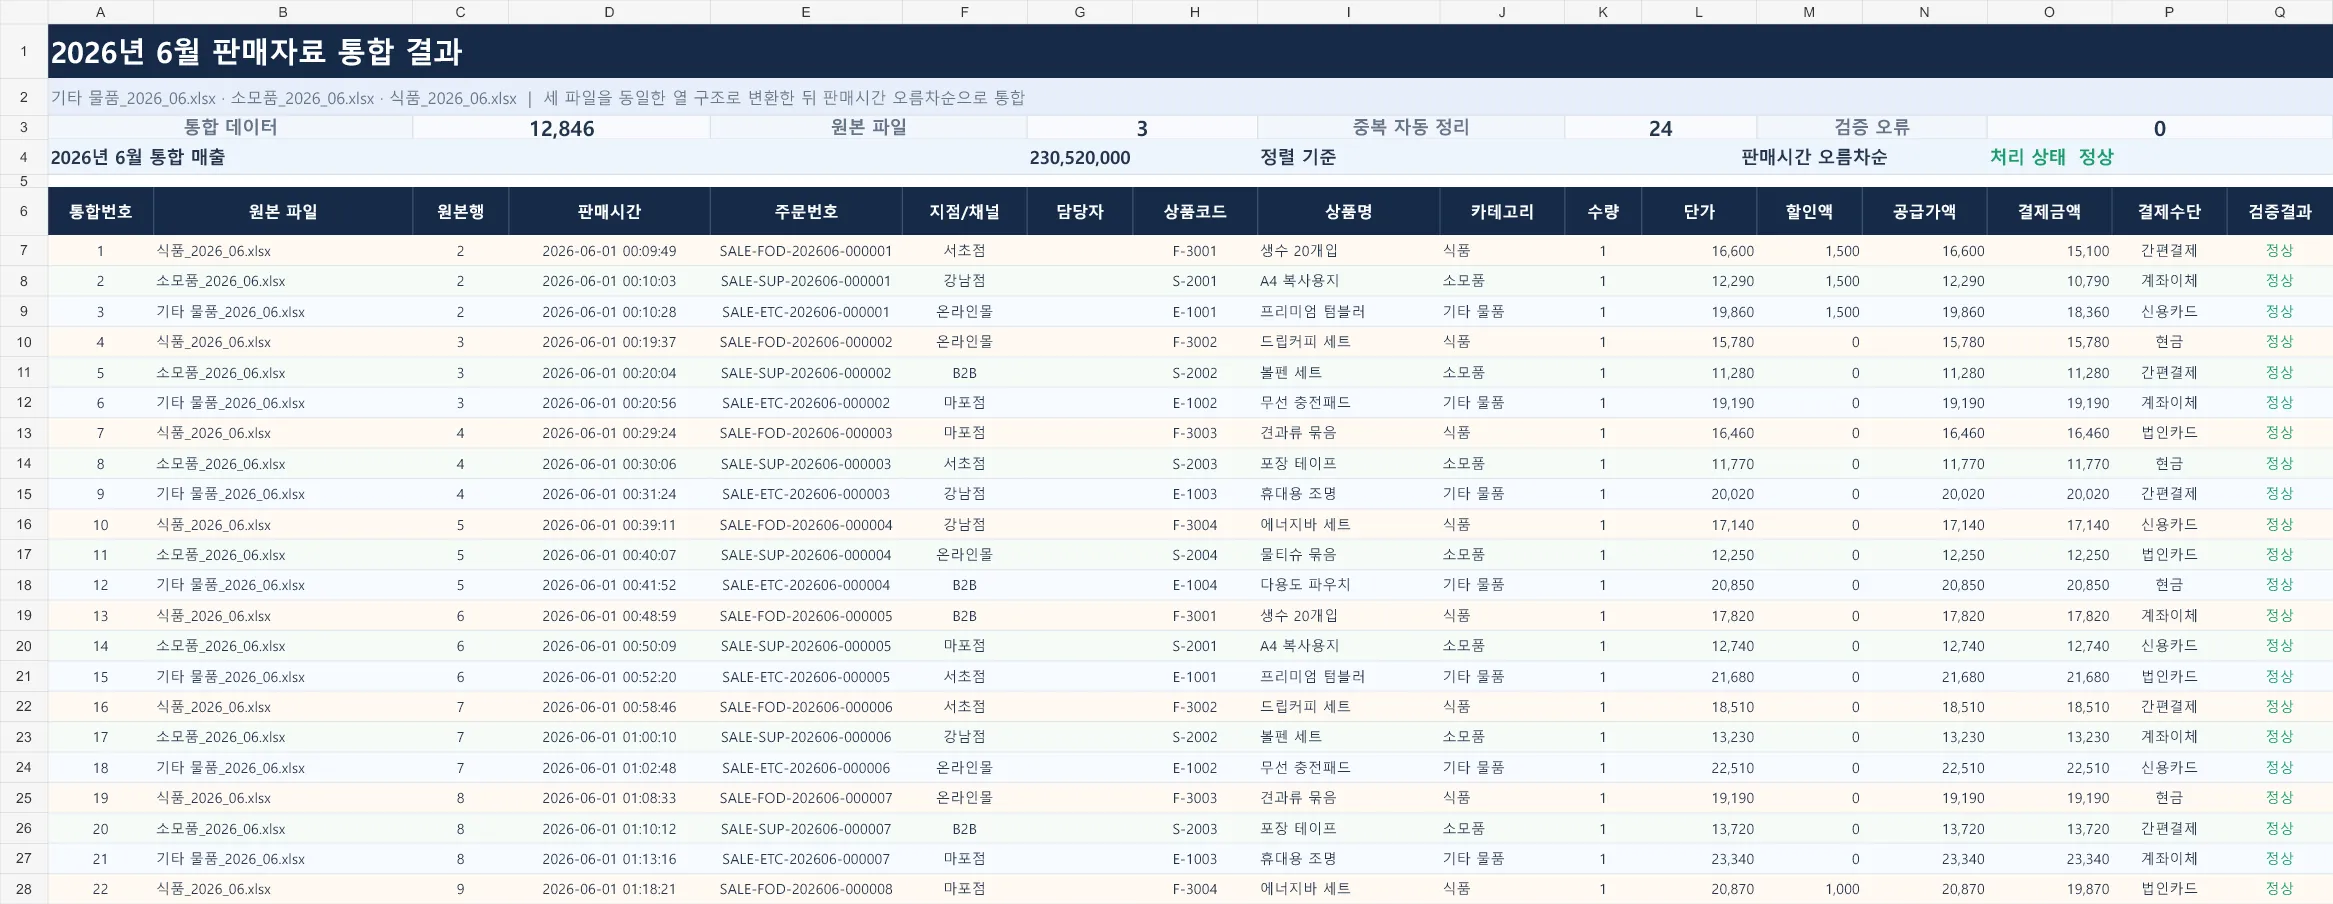This screenshot has height=904, width=2333.
Task: Click order SALE-SUP-202606-000002
Action: tap(806, 373)
